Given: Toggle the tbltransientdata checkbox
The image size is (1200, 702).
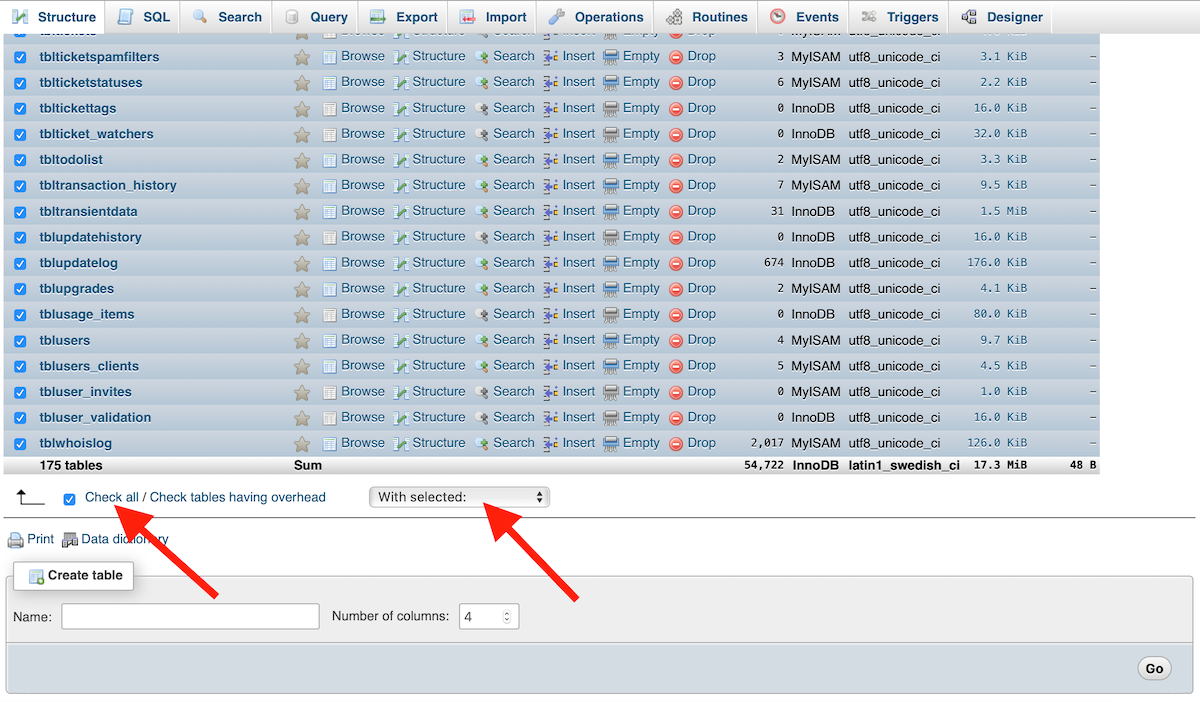Looking at the screenshot, I should [20, 212].
